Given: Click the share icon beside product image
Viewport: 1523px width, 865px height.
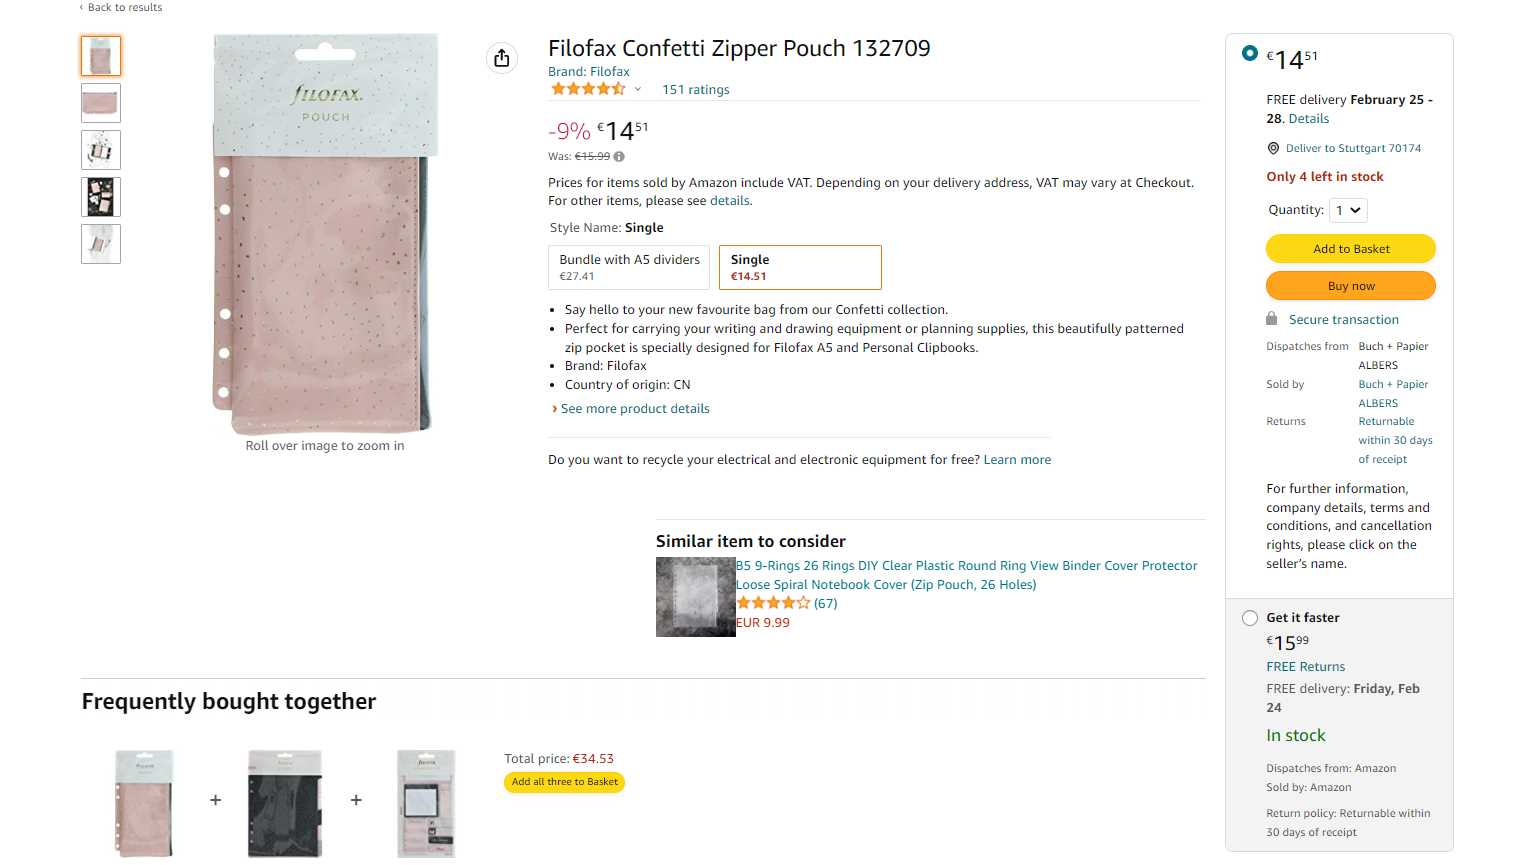Looking at the screenshot, I should [x=502, y=58].
